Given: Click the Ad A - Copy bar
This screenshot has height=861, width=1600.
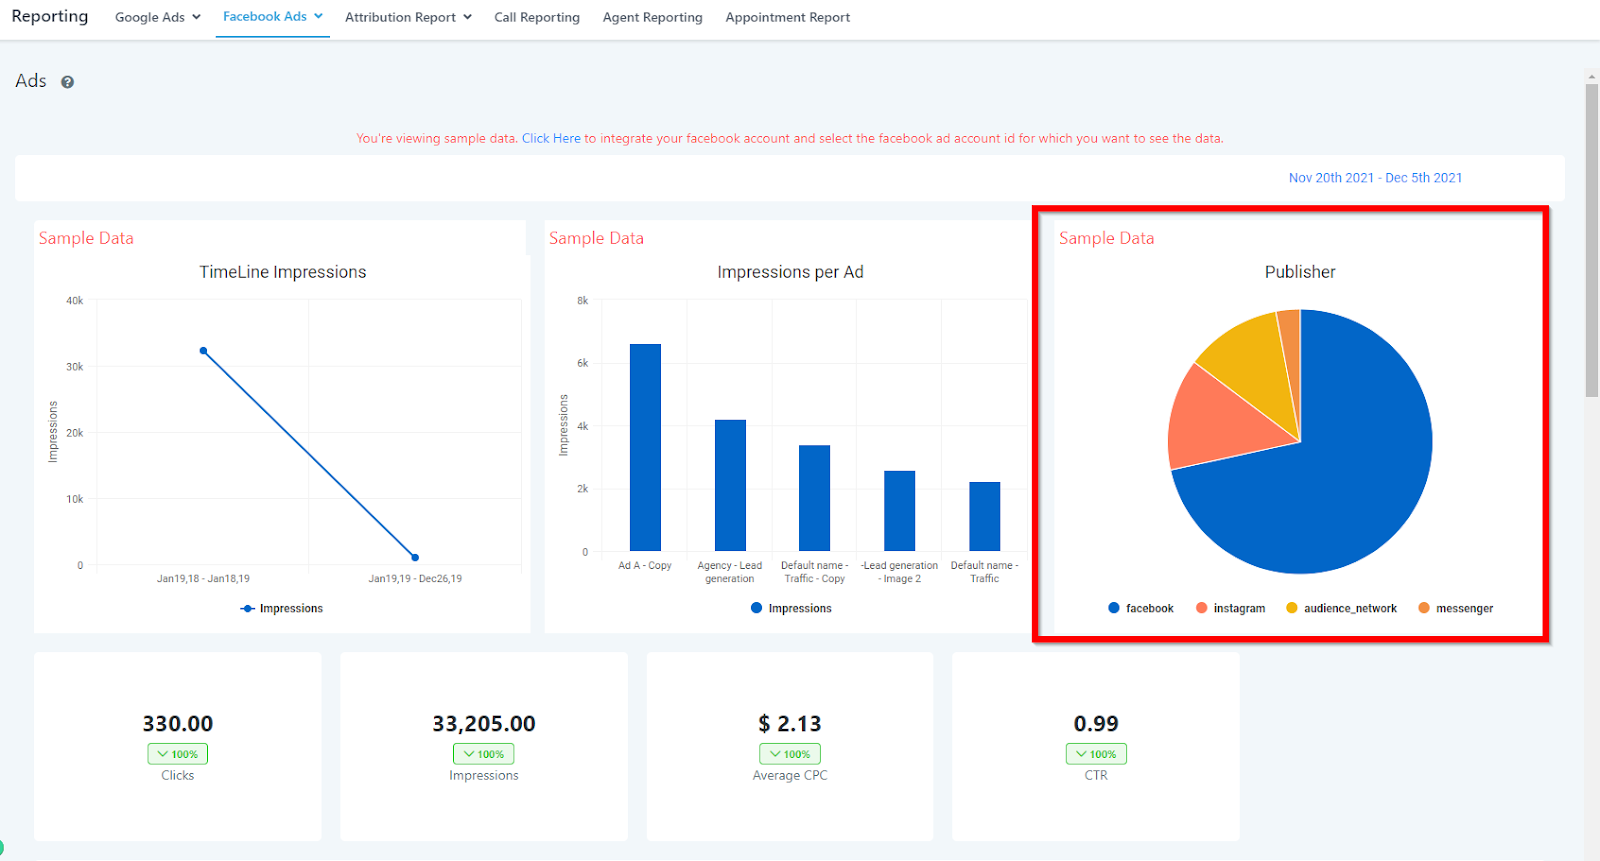Looking at the screenshot, I should coord(645,447).
